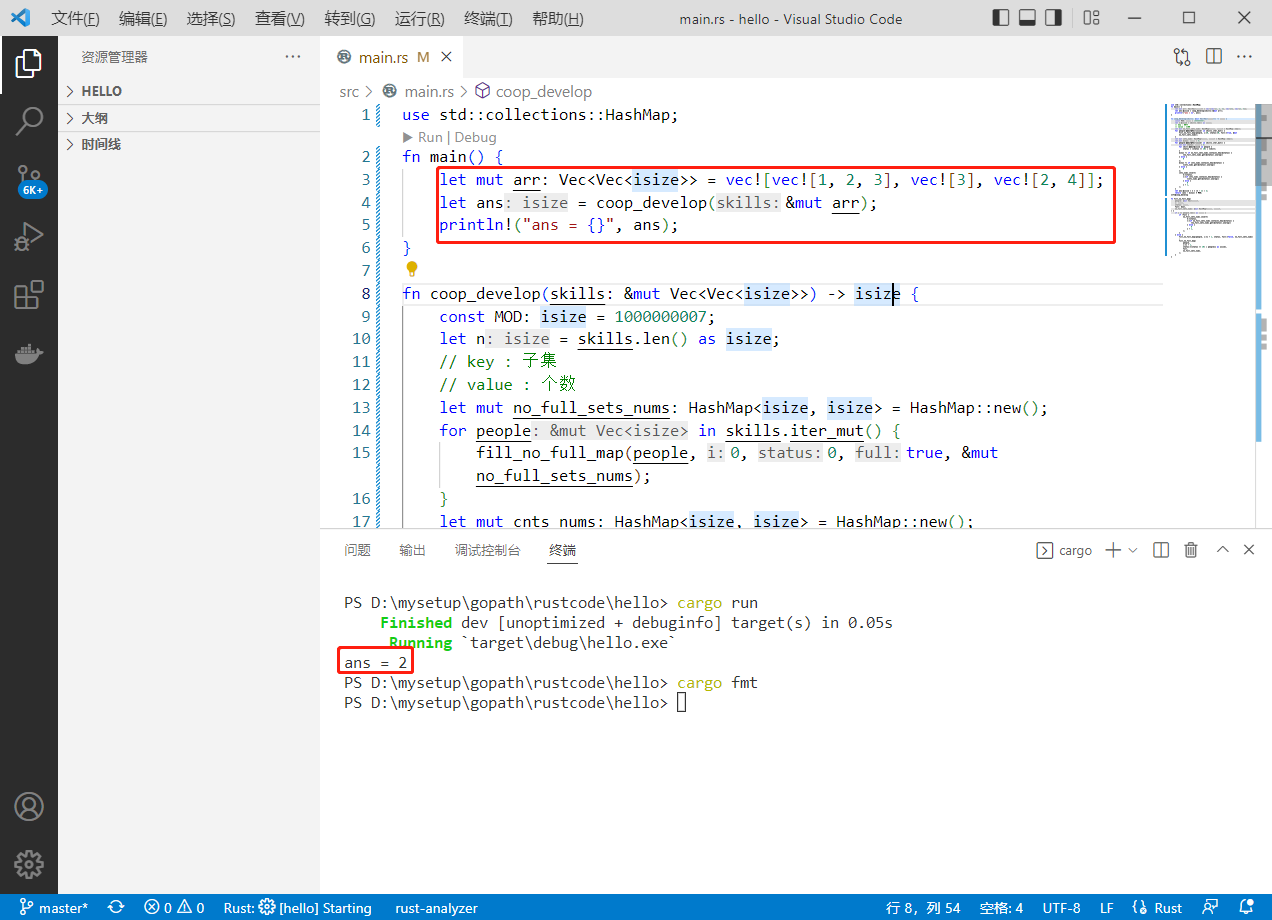
Task: Click the explorer panel more actions ellipsis
Action: (x=293, y=57)
